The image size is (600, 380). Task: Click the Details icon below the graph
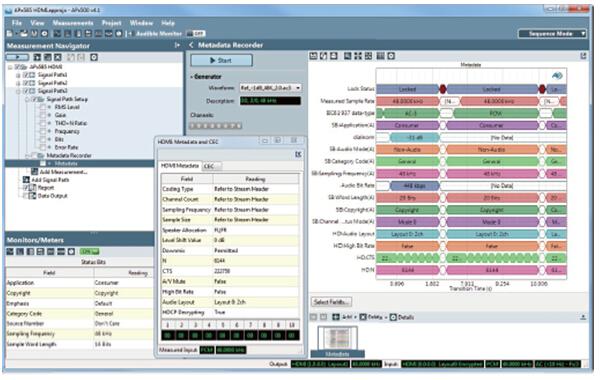coord(393,317)
